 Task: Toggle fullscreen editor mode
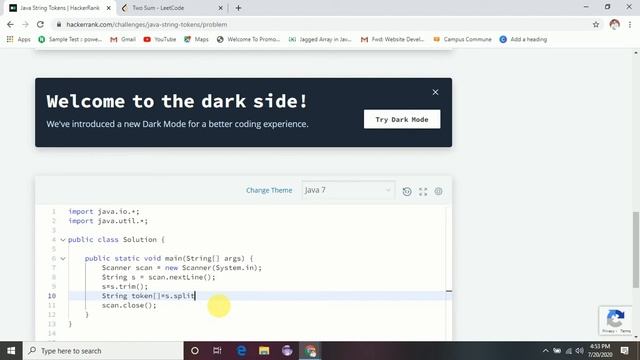pos(423,191)
